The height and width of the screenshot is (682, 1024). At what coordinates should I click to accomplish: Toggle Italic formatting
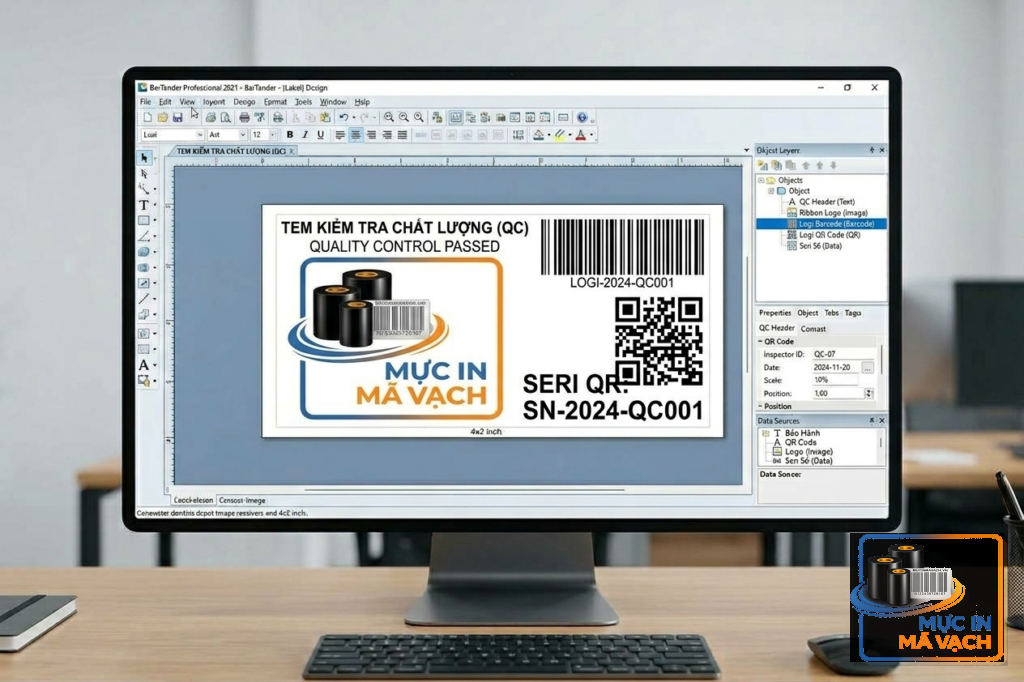pos(305,135)
